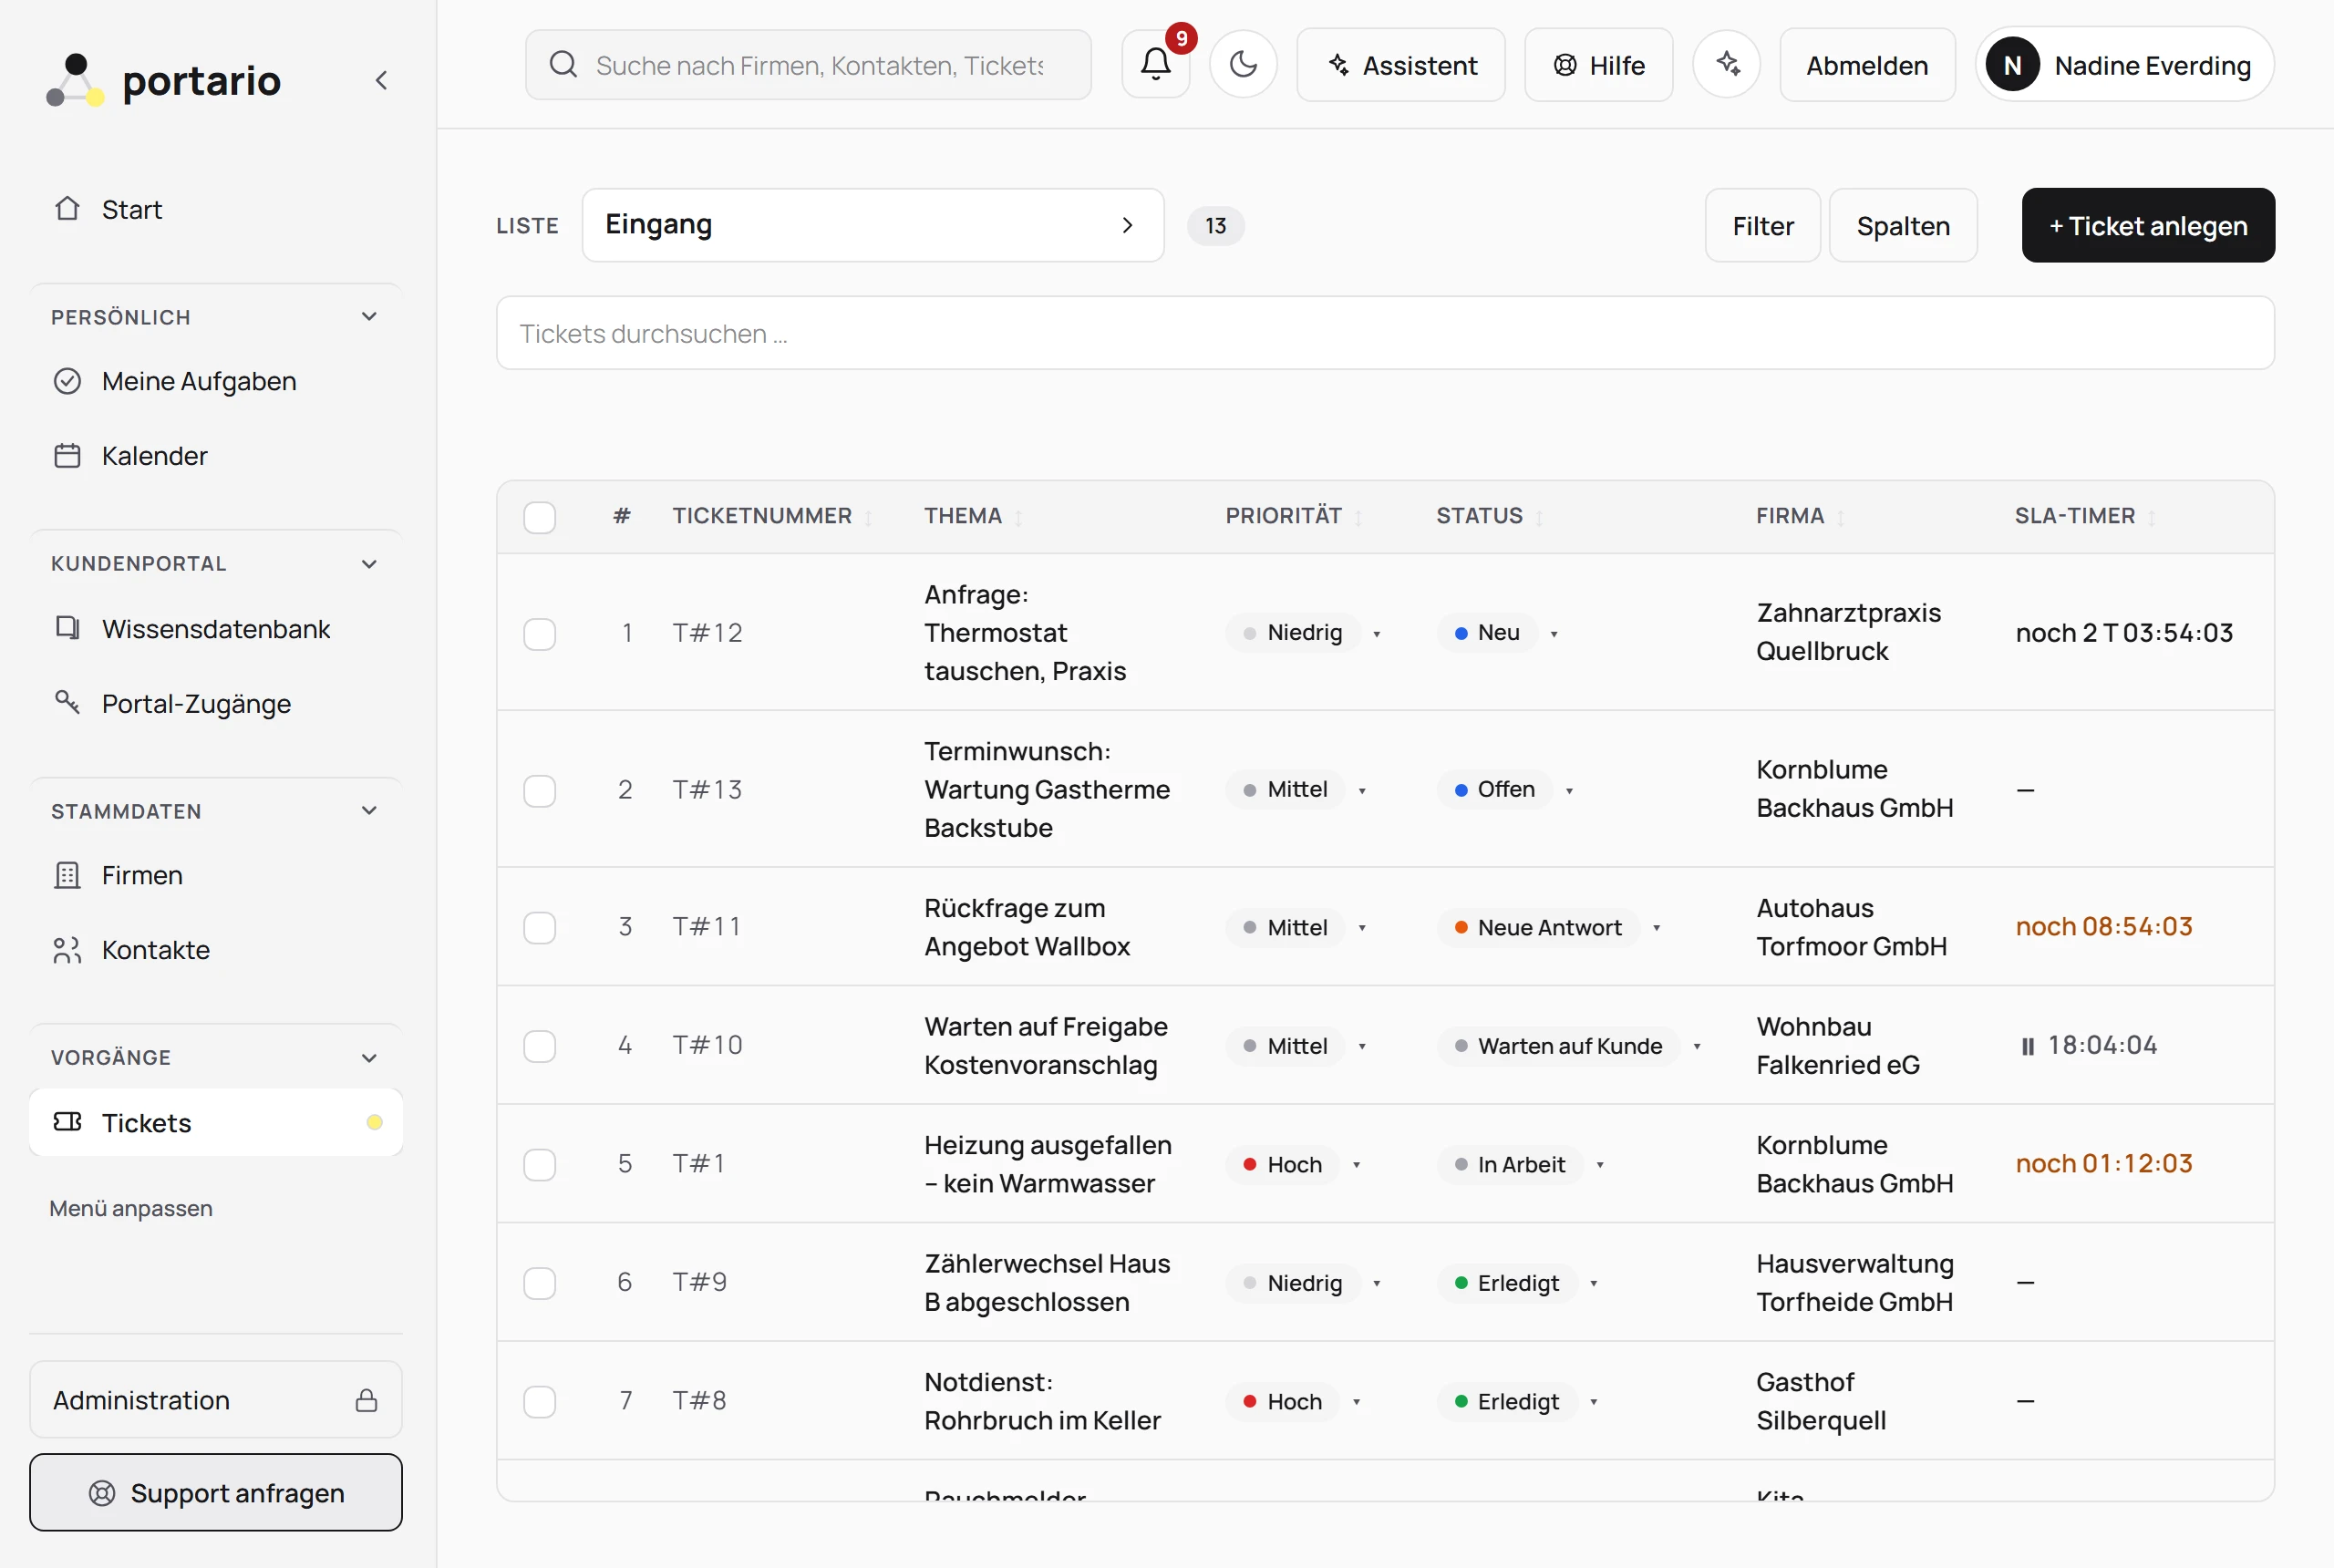Click the portario logo
This screenshot has height=1568, width=2334.
click(164, 80)
